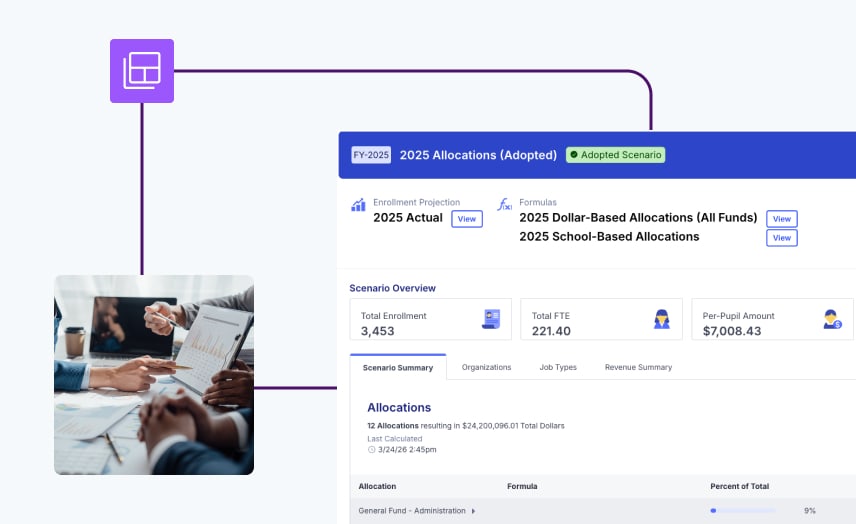Click the business meeting photo thumbnail
The width and height of the screenshot is (856, 524).
pyautogui.click(x=154, y=375)
